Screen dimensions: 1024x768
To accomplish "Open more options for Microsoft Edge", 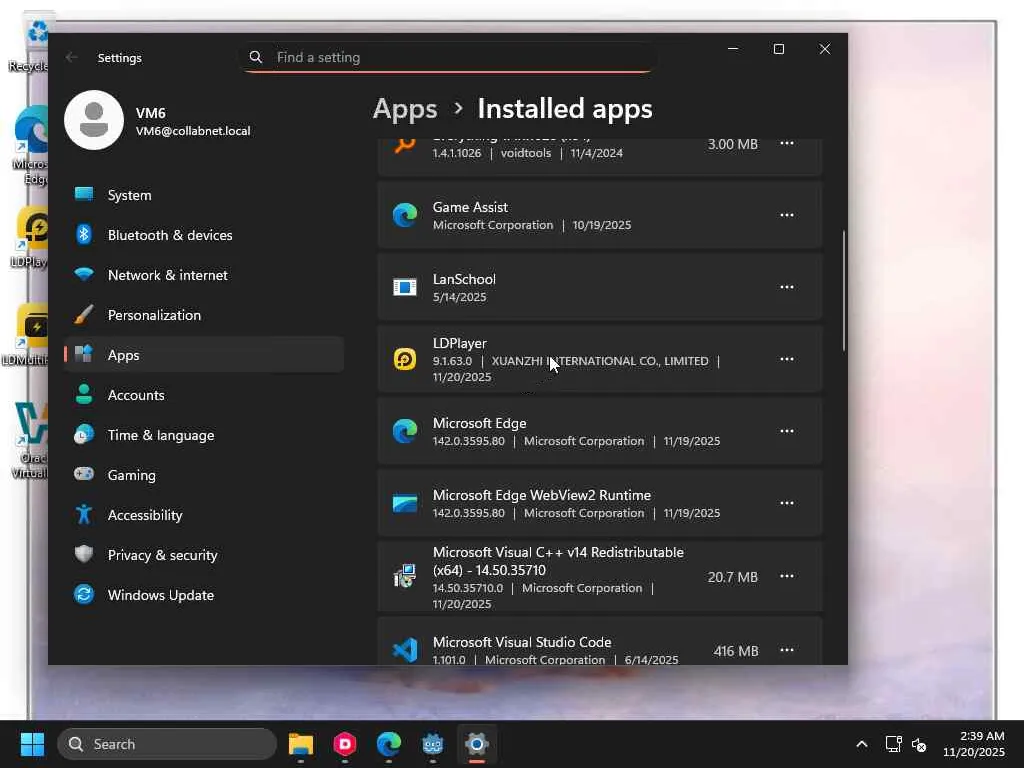I will [787, 431].
